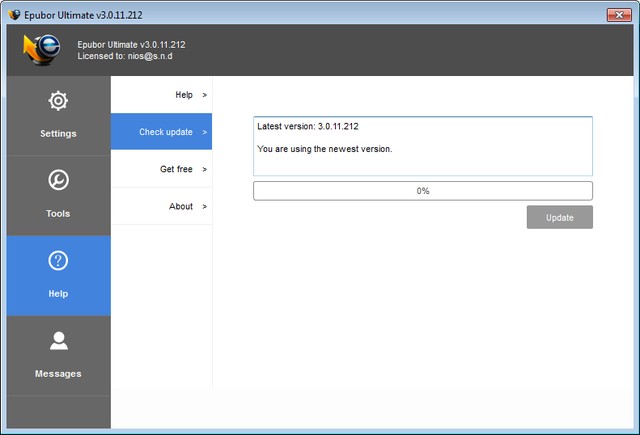Expand the arrow beside Help
The height and width of the screenshot is (435, 640).
point(204,95)
